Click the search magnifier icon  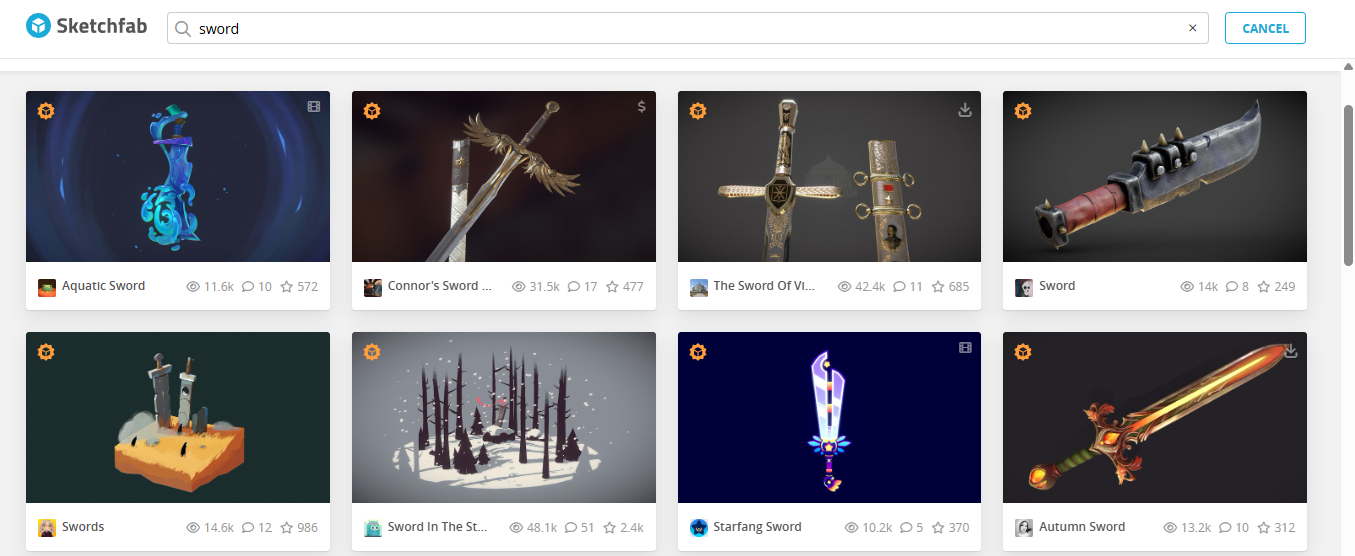[183, 29]
